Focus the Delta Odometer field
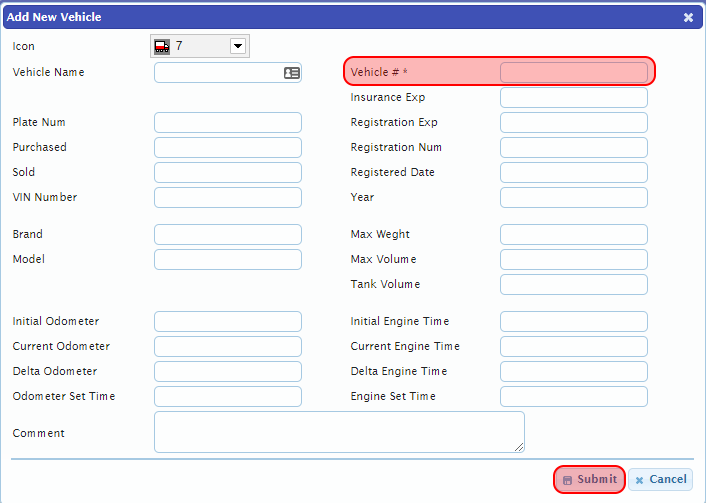Viewport: 706px width, 503px height. (228, 372)
